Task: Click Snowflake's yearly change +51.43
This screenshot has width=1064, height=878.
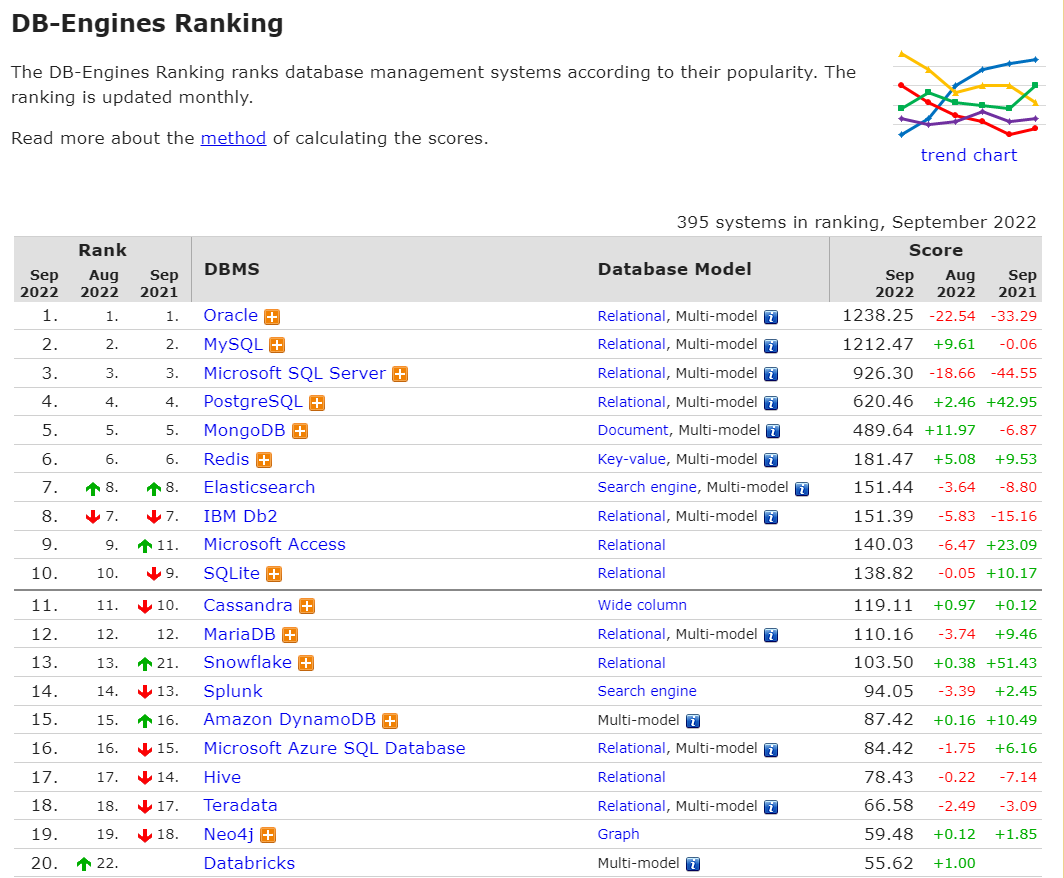Action: tap(1012, 663)
